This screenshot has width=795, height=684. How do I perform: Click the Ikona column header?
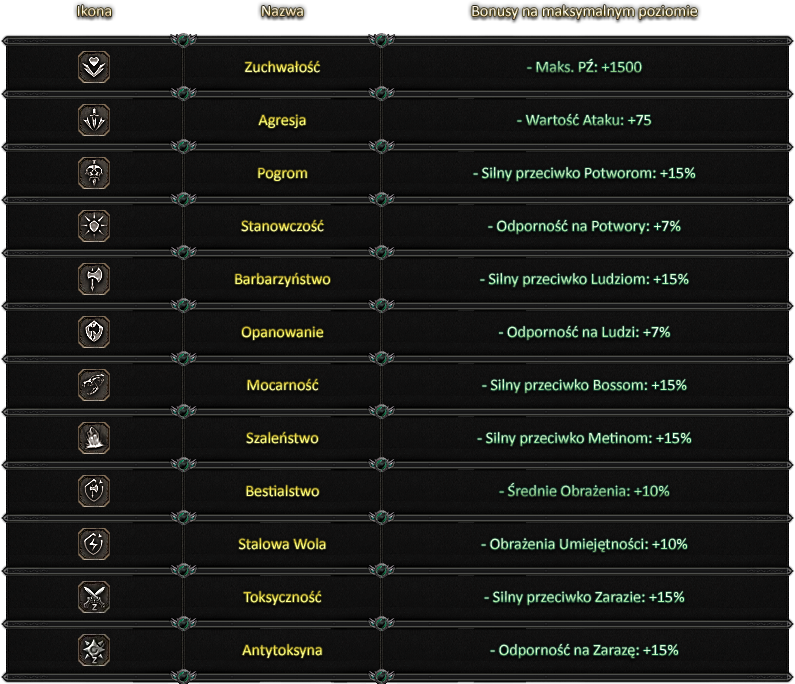point(94,11)
